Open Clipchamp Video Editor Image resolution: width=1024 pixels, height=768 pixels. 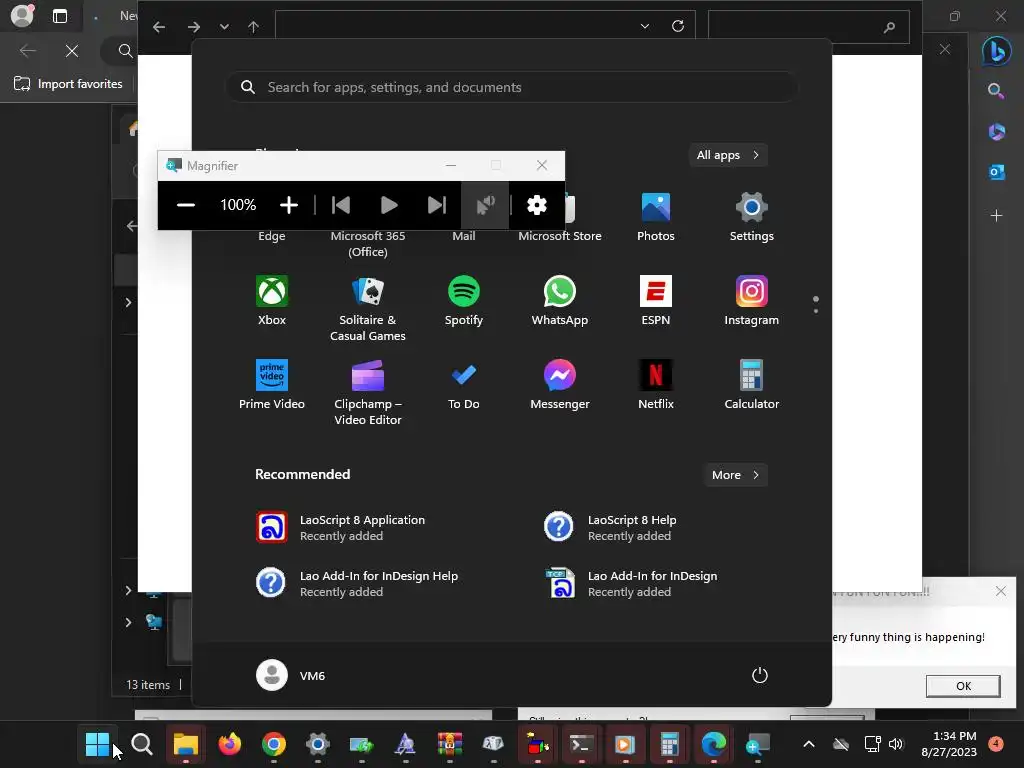coord(368,393)
